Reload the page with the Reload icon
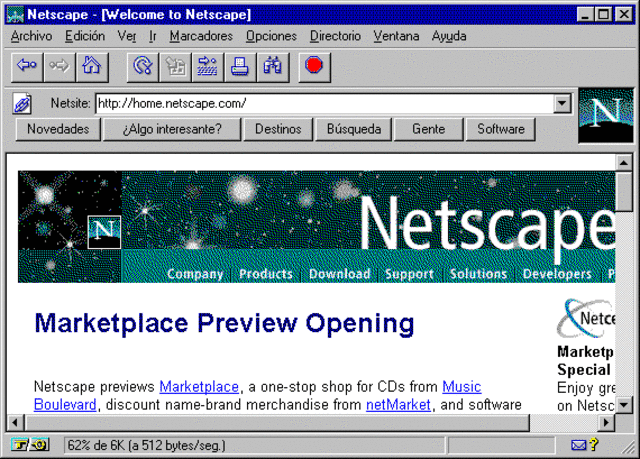This screenshot has height=459, width=640. [x=142, y=67]
